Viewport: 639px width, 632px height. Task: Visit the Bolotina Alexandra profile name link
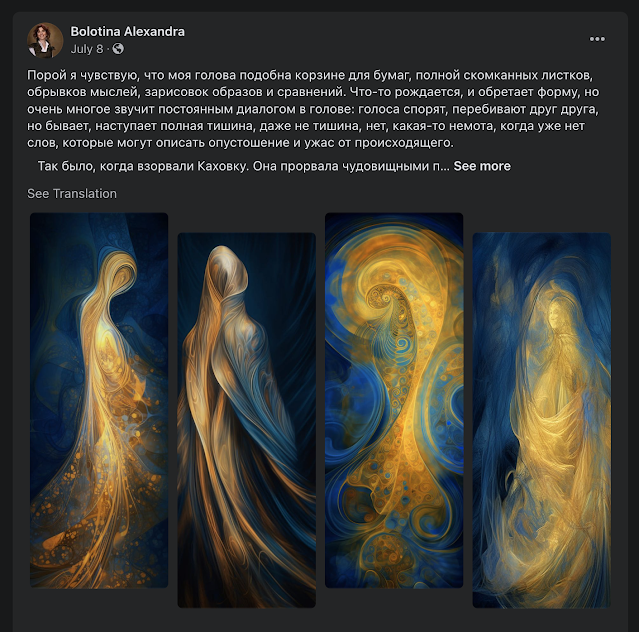[x=127, y=31]
